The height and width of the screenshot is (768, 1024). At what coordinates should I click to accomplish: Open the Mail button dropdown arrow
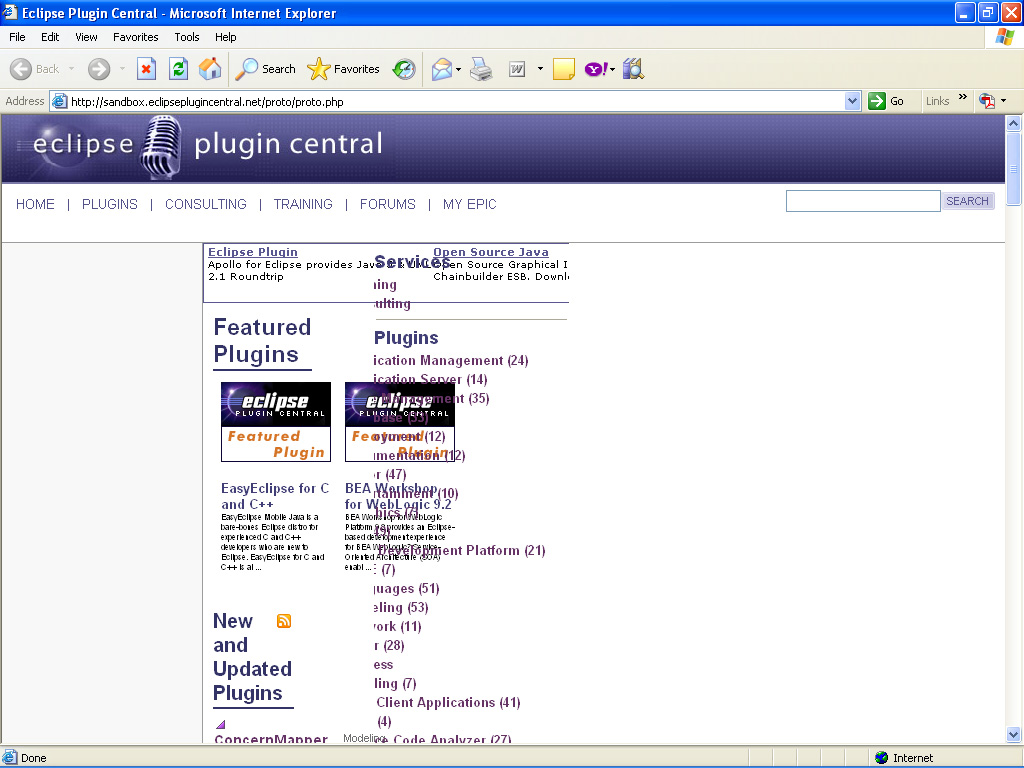pyautogui.click(x=458, y=69)
